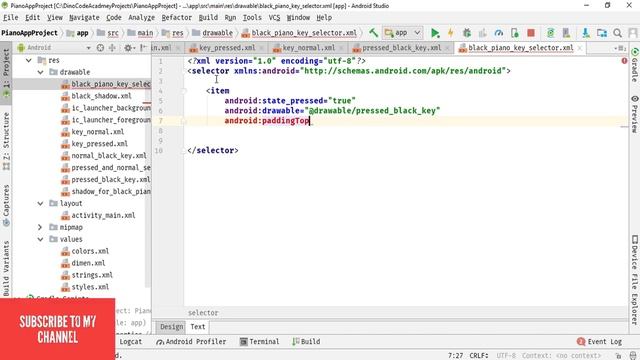Switch to Text view tab
640x360 pixels.
coord(198,327)
